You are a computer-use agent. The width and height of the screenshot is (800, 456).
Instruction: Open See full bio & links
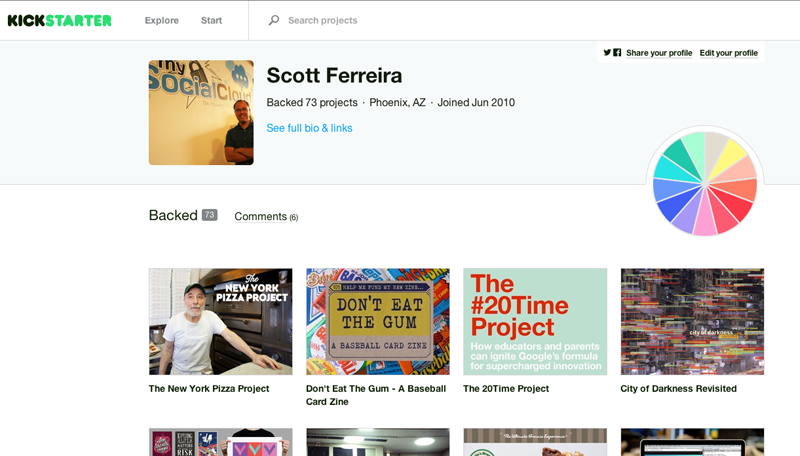click(309, 128)
